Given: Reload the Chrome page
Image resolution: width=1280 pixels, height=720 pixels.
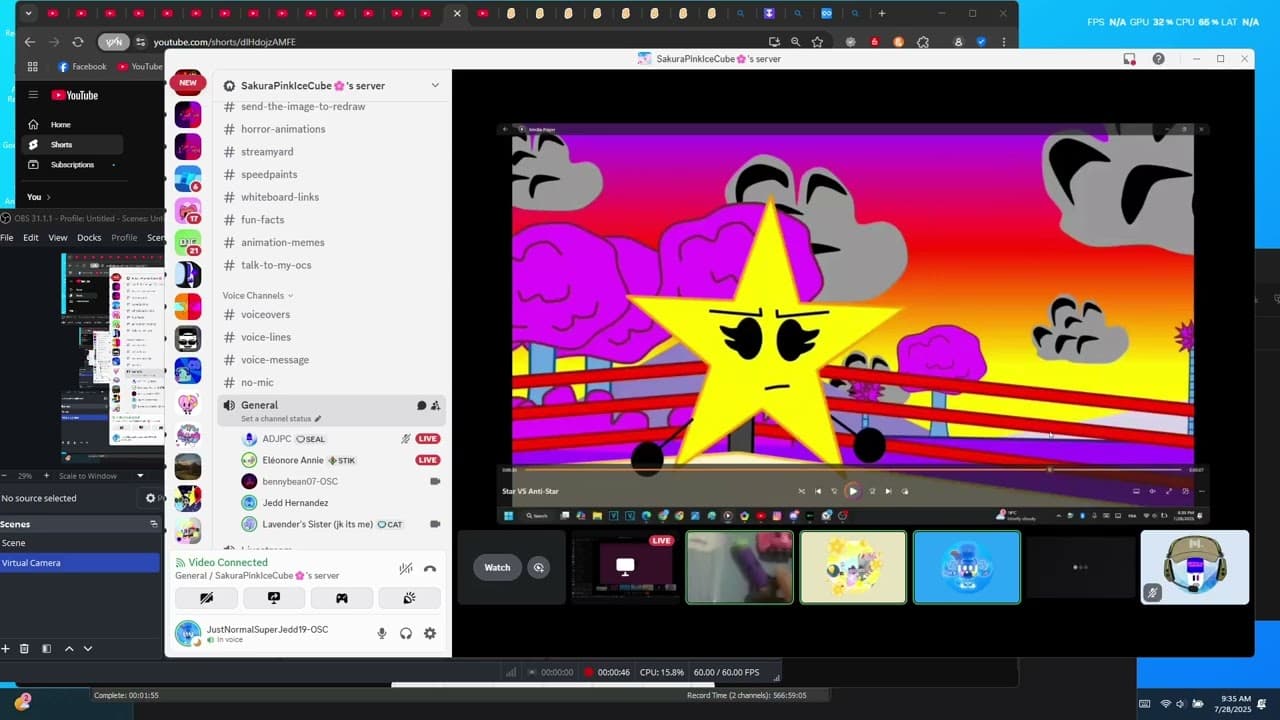Looking at the screenshot, I should [x=78, y=42].
